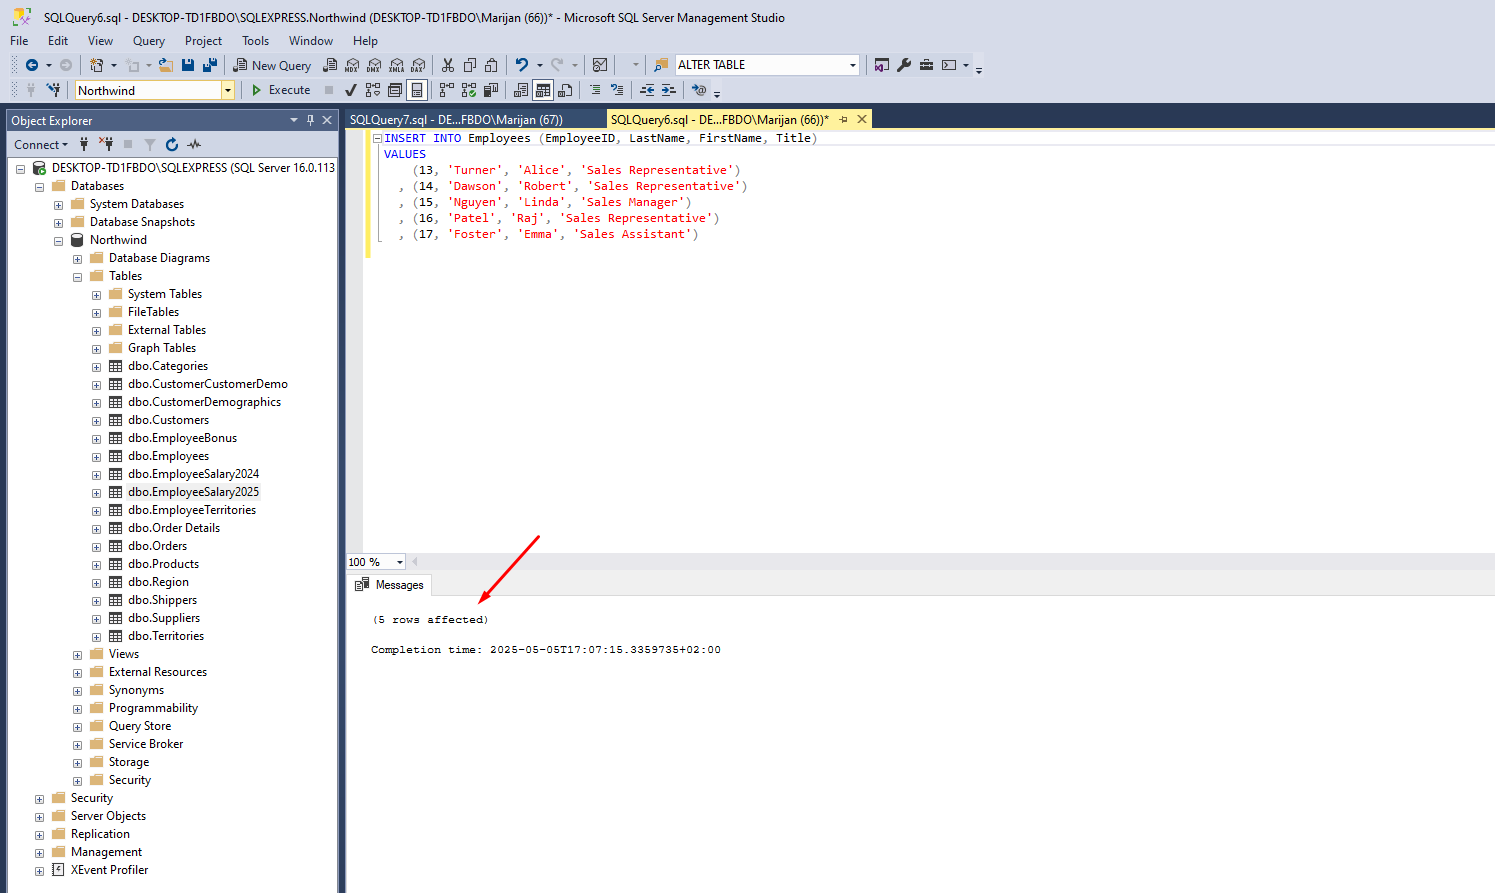The height and width of the screenshot is (893, 1495).
Task: Click the Open File folder icon
Action: click(166, 65)
